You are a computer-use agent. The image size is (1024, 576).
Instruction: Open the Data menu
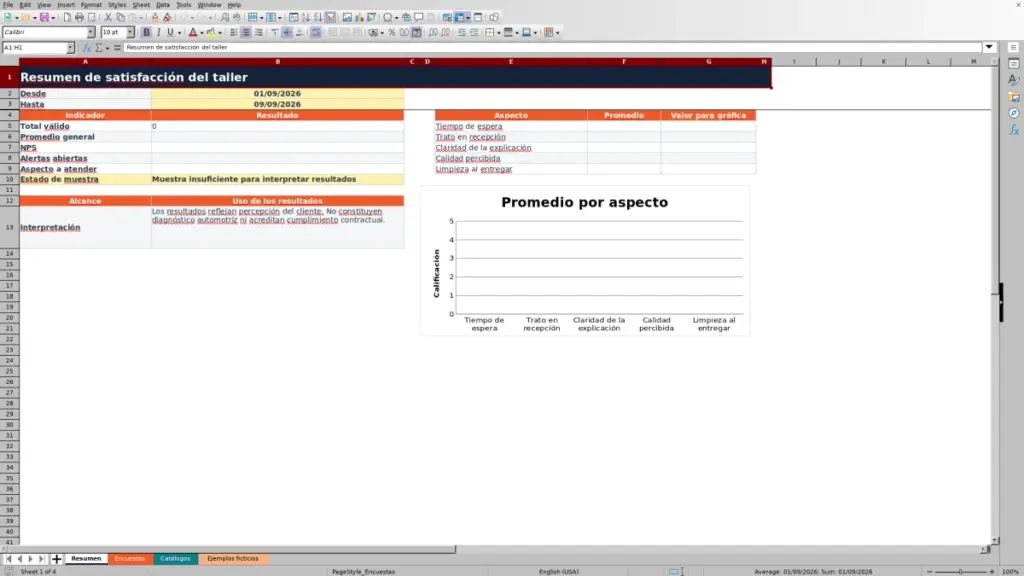(x=163, y=5)
